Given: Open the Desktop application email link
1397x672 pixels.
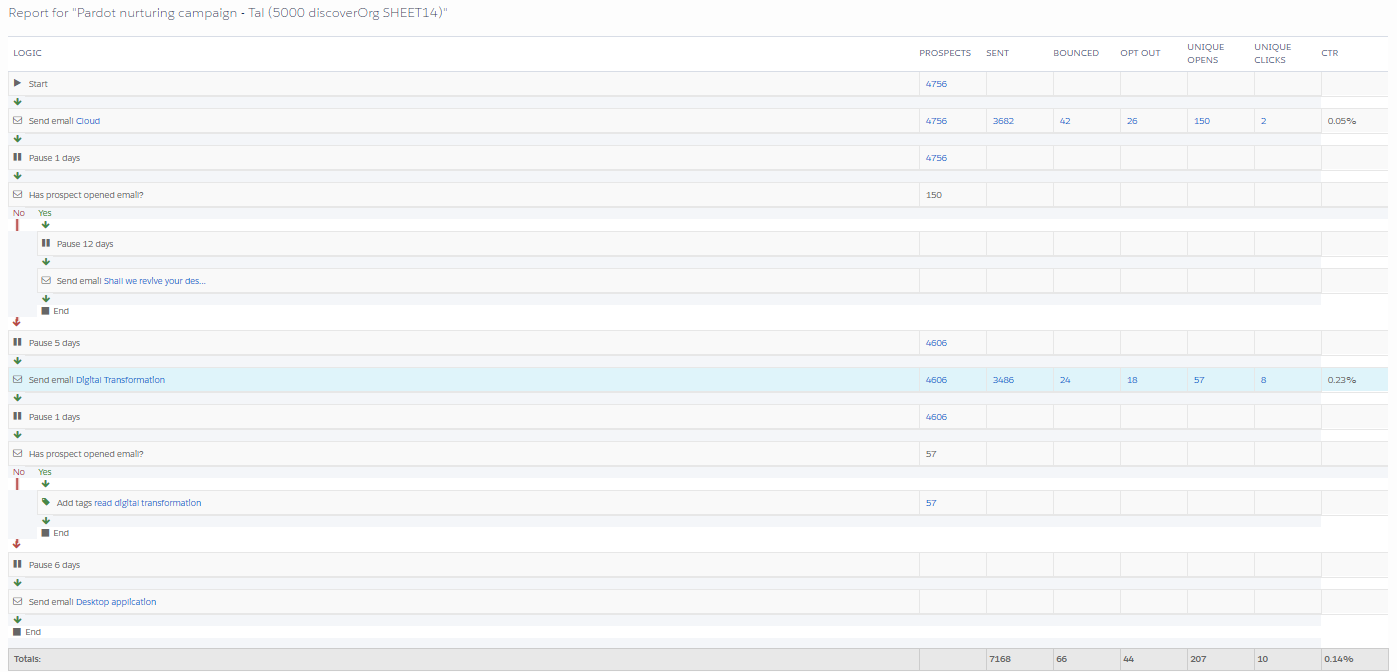Looking at the screenshot, I should [x=116, y=602].
